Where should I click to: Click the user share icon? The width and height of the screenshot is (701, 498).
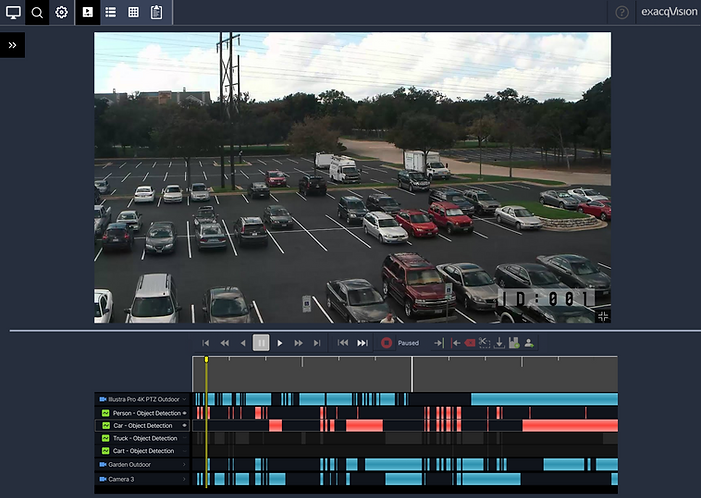[529, 343]
